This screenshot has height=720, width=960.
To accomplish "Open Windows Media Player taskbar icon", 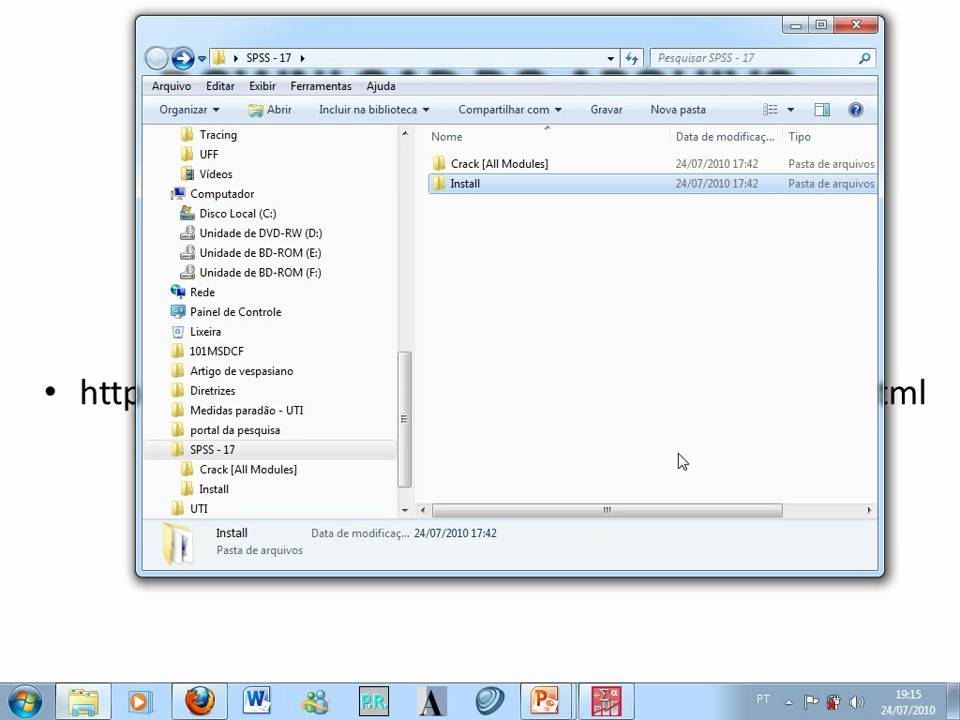I will 140,702.
